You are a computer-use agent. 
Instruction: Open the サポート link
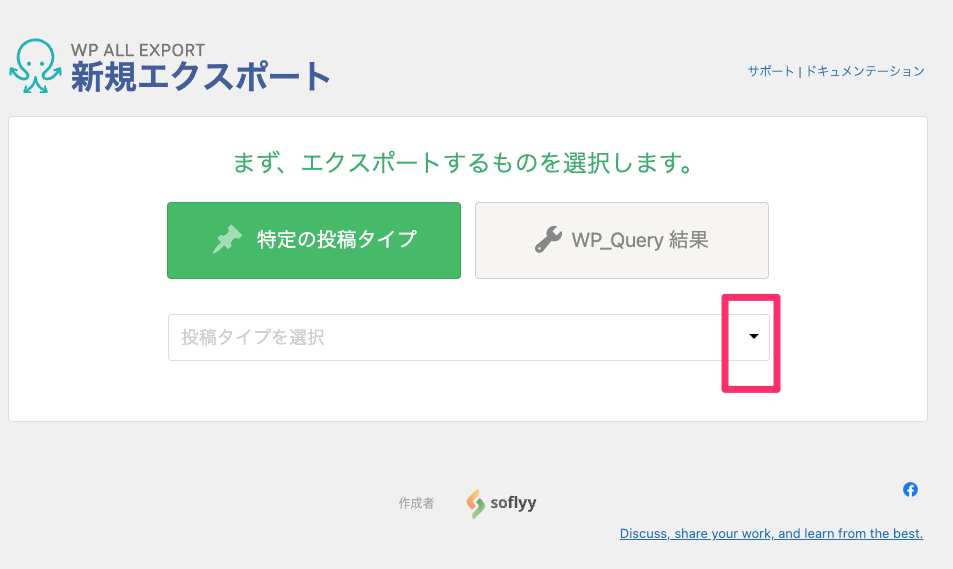coord(771,71)
